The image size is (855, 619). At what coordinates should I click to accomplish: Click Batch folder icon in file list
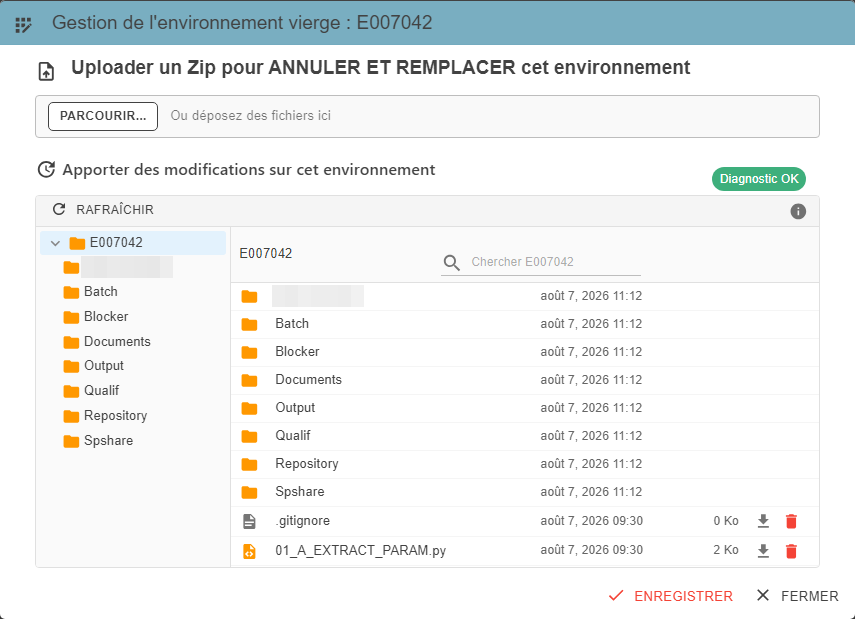point(249,324)
